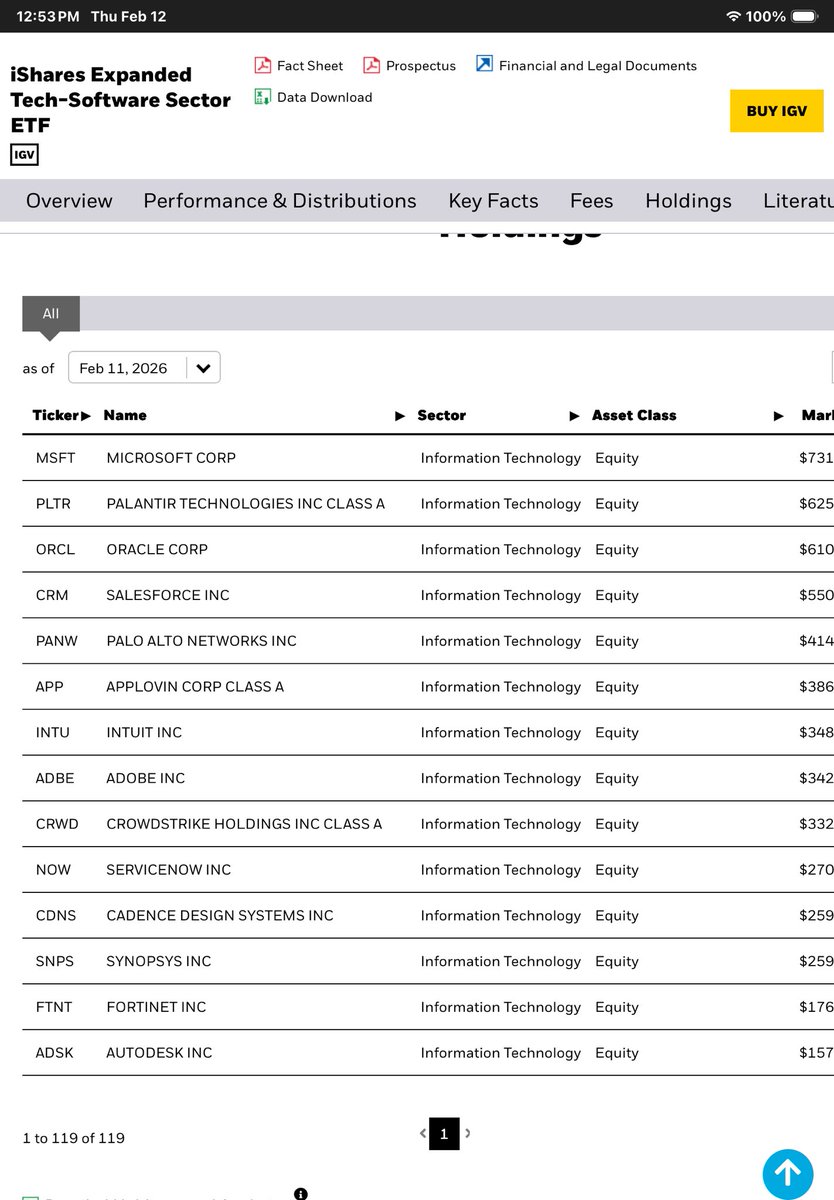Image resolution: width=834 pixels, height=1200 pixels.
Task: Go to the next holdings page arrow
Action: (x=468, y=1133)
